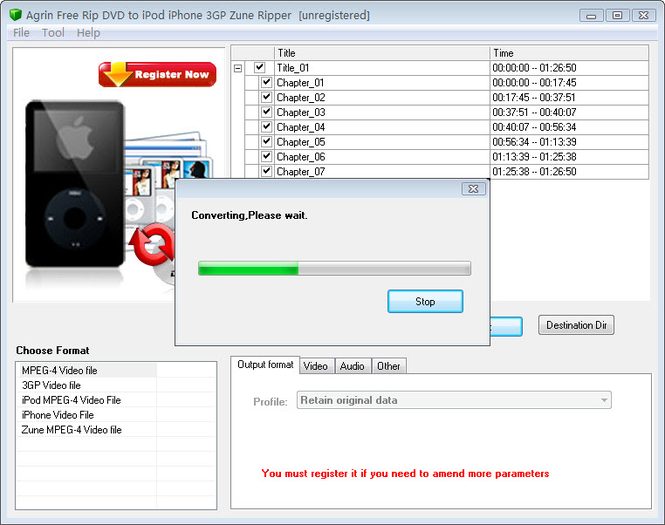Toggle the Chapter_07 checkbox
The image size is (665, 525).
266,171
